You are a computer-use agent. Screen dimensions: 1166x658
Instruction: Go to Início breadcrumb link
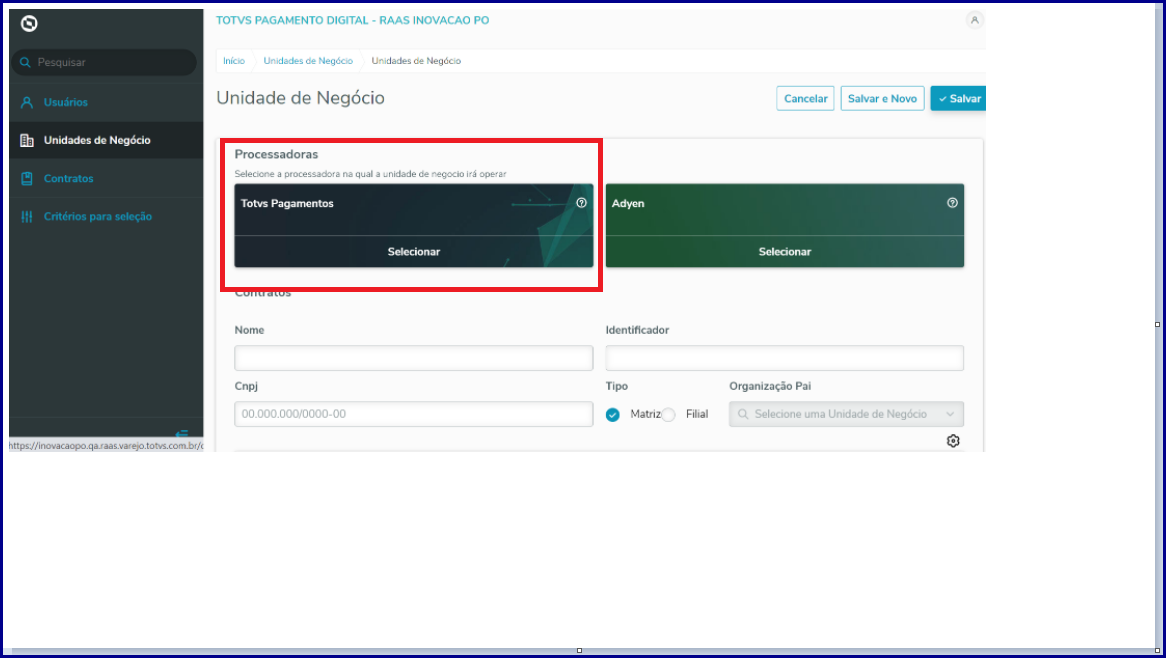[x=233, y=61]
